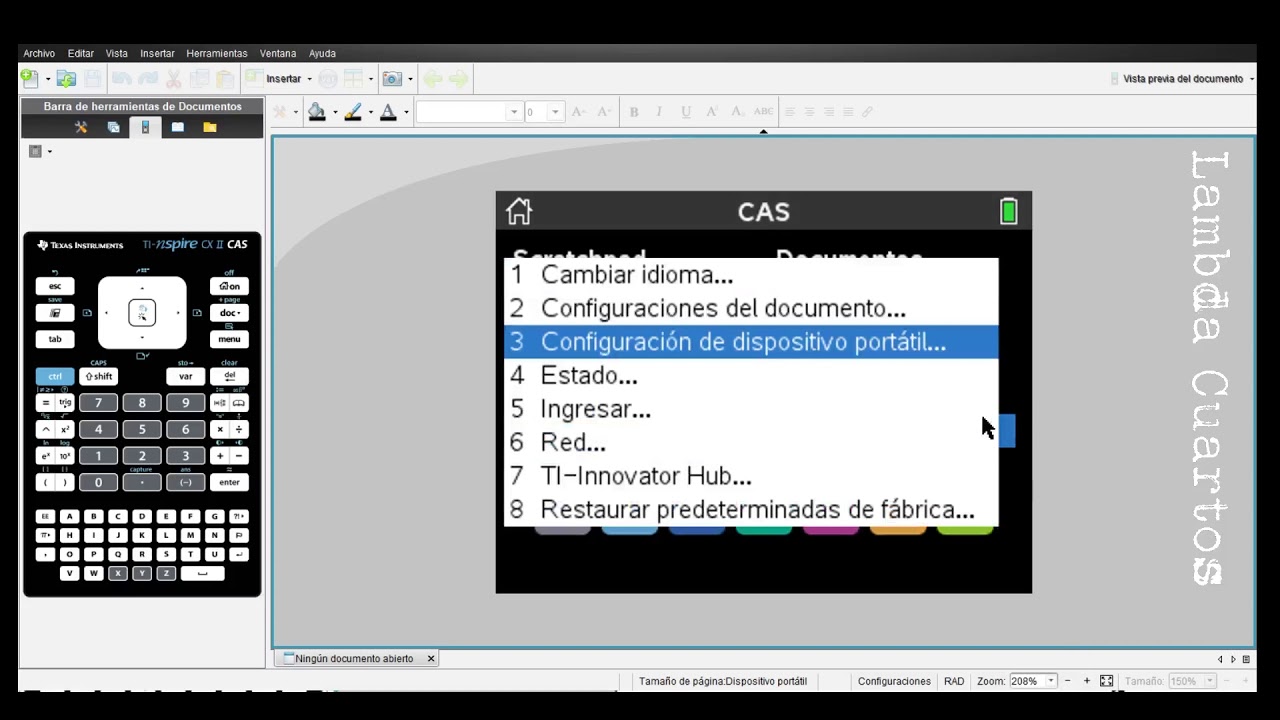1280x720 pixels.
Task: Click the divide key
Action: (239, 429)
